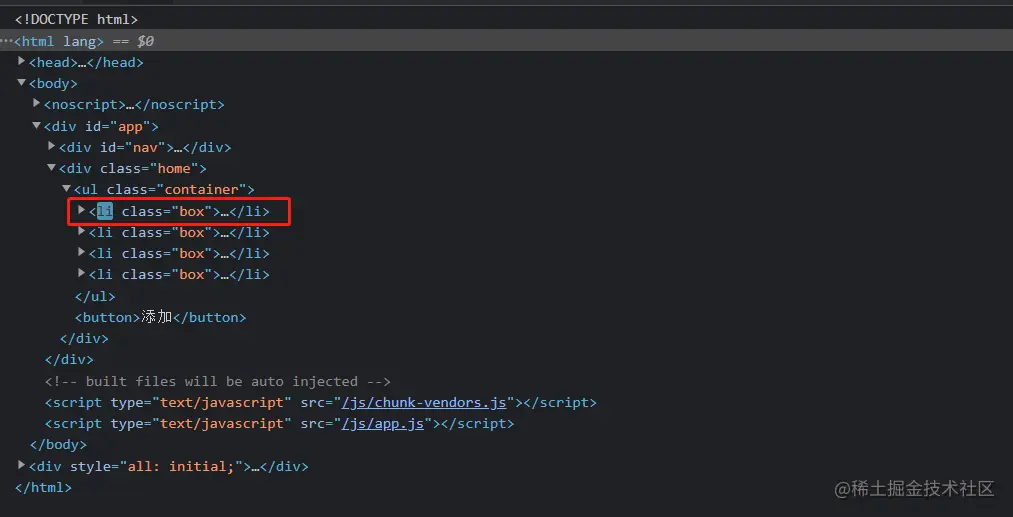Open the /js/chunk-vendors.js source link
The height and width of the screenshot is (517, 1013).
(424, 403)
